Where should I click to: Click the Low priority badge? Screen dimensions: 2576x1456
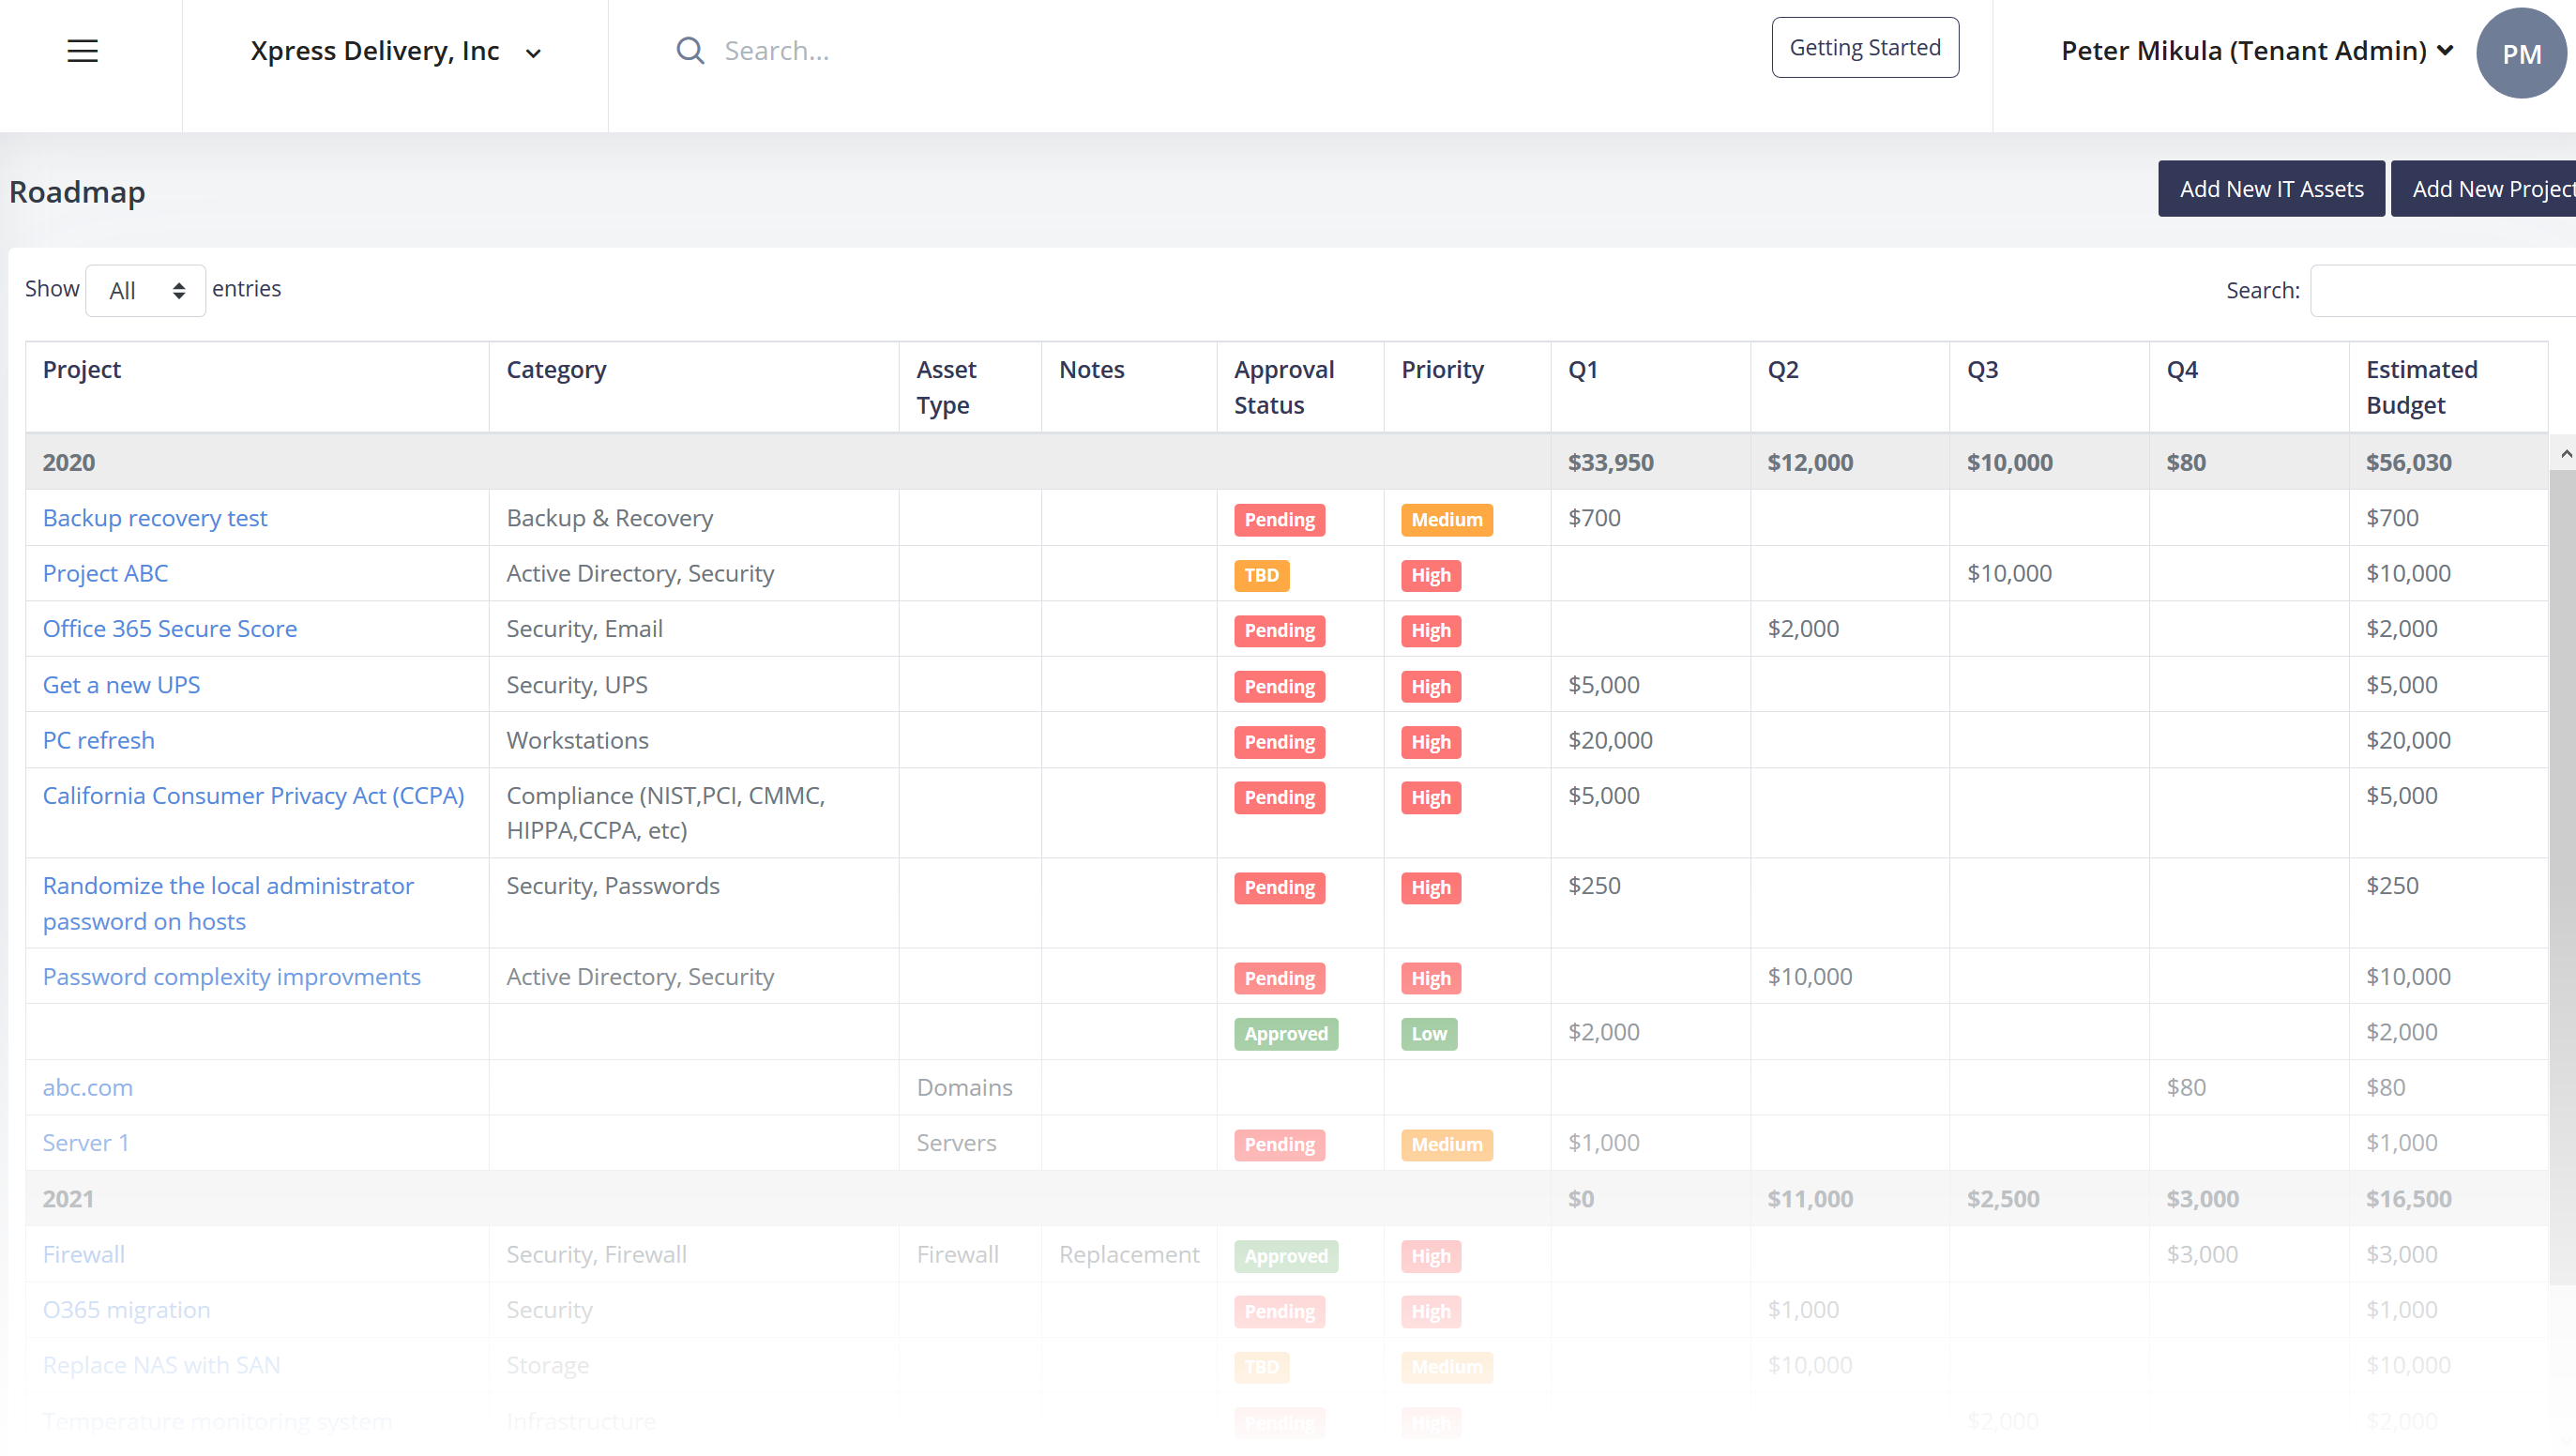(x=1428, y=1034)
